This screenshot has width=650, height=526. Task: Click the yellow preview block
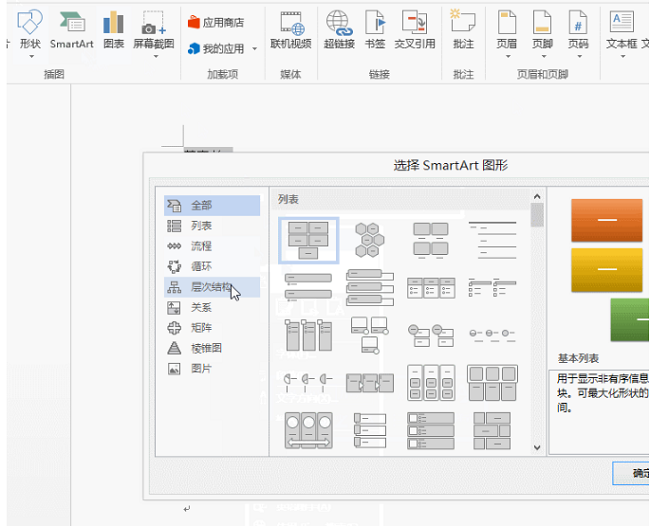tap(607, 269)
